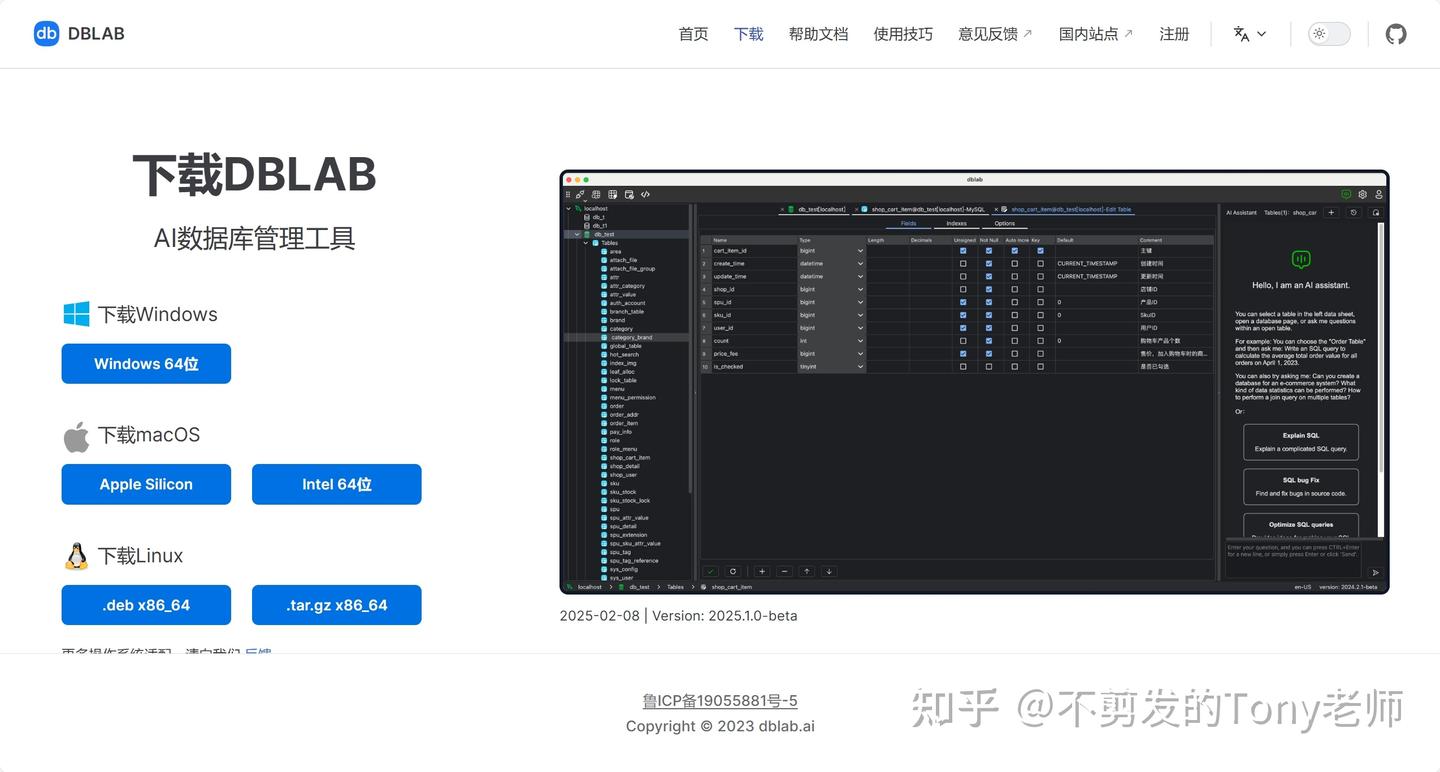Click the new connection icon in DBLAB toolbar

579,194
